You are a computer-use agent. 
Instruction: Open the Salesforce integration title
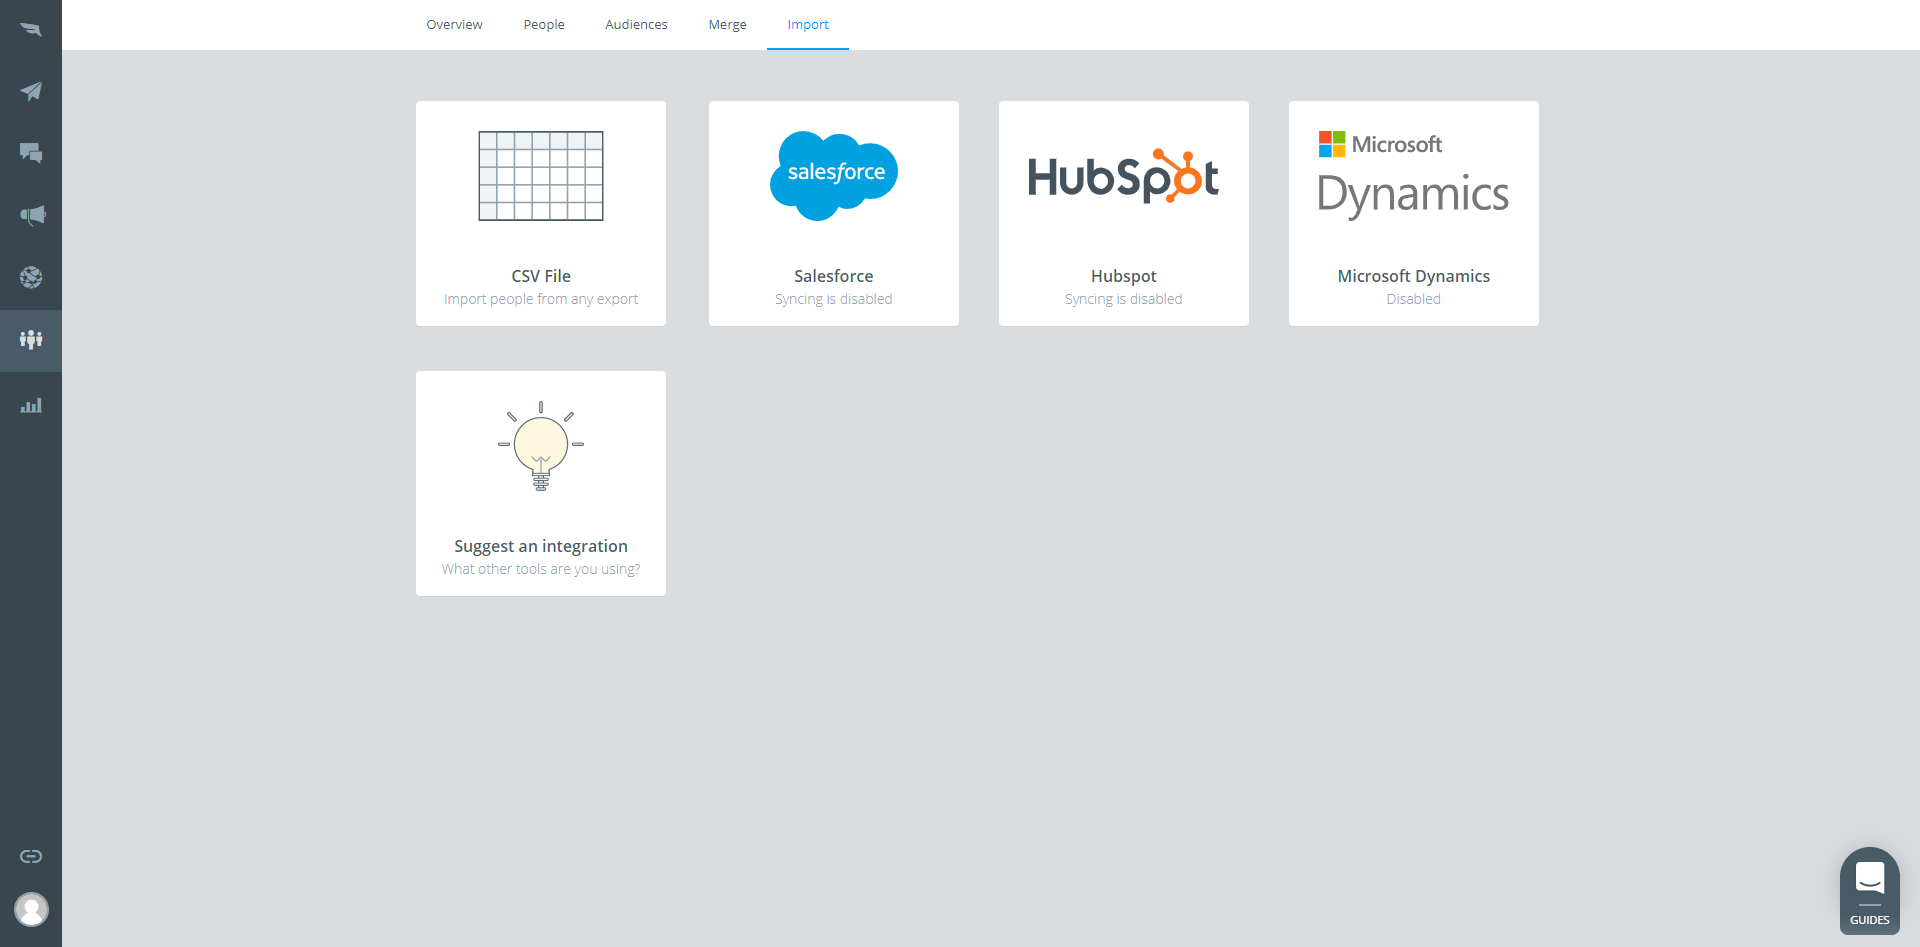point(834,276)
